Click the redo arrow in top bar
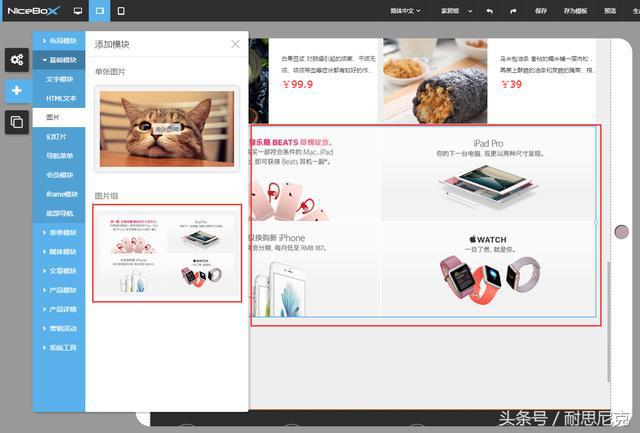This screenshot has height=433, width=640. pos(514,11)
